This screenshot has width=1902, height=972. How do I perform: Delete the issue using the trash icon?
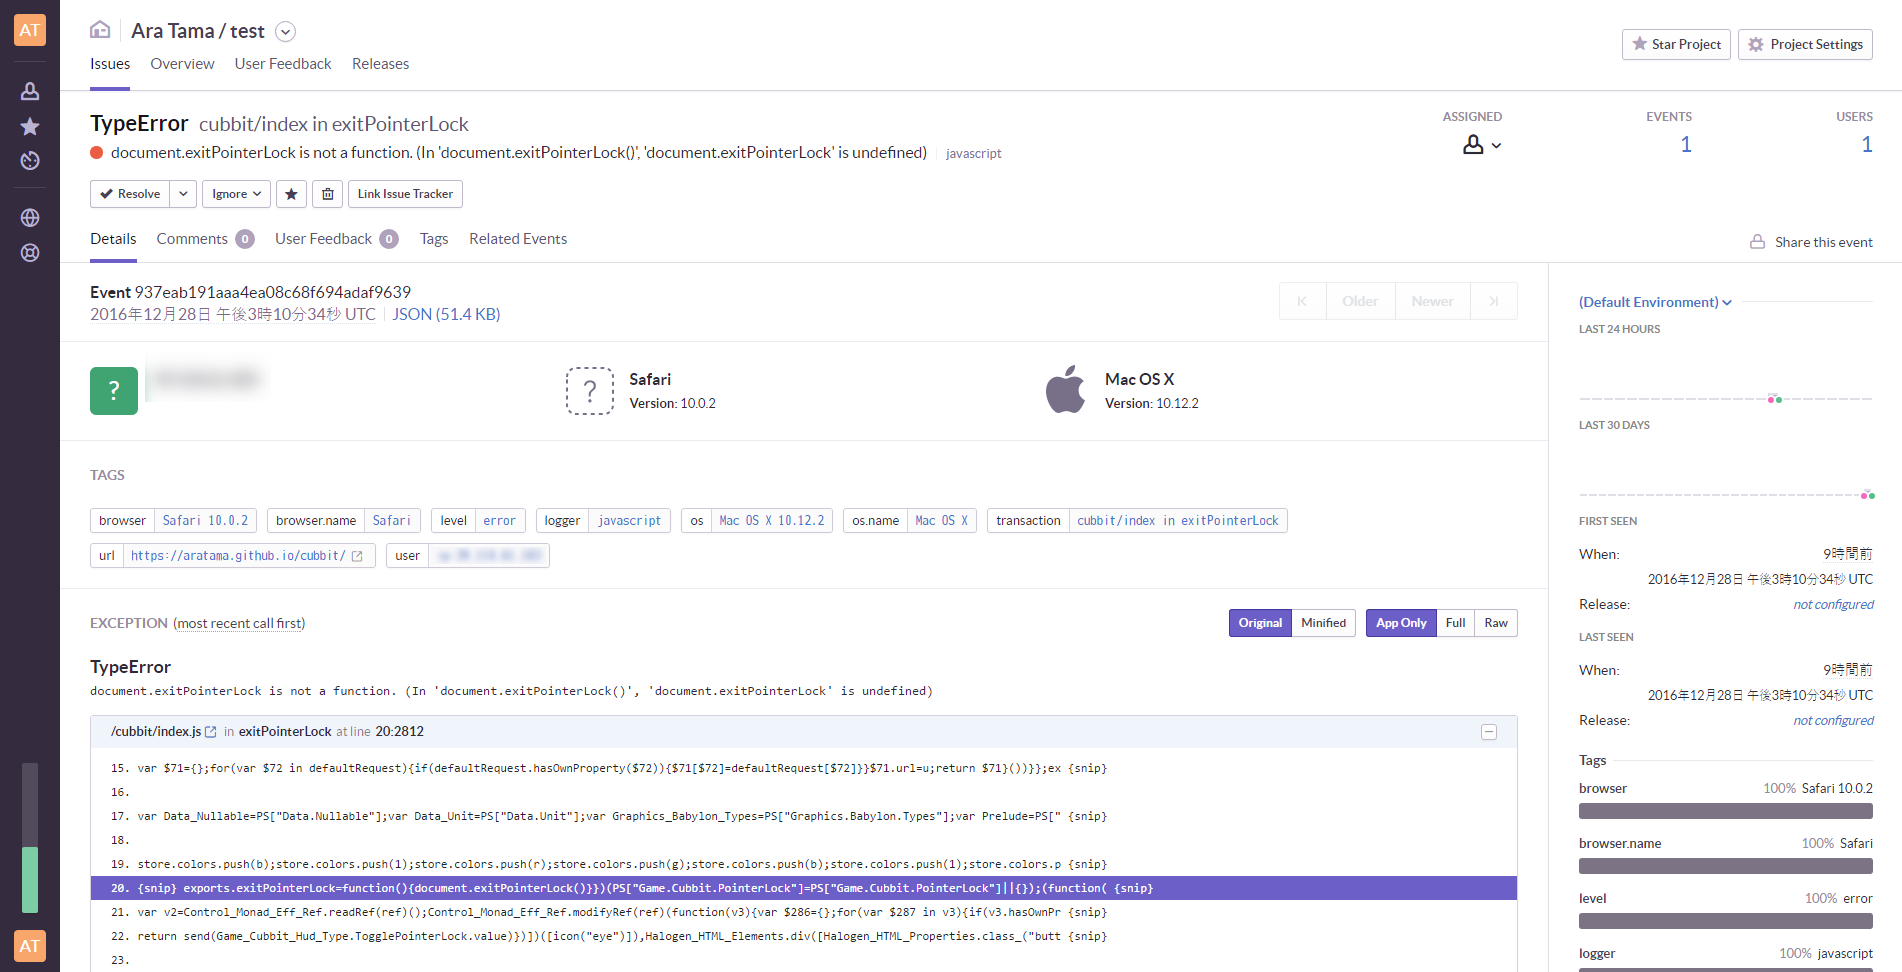pyautogui.click(x=327, y=194)
